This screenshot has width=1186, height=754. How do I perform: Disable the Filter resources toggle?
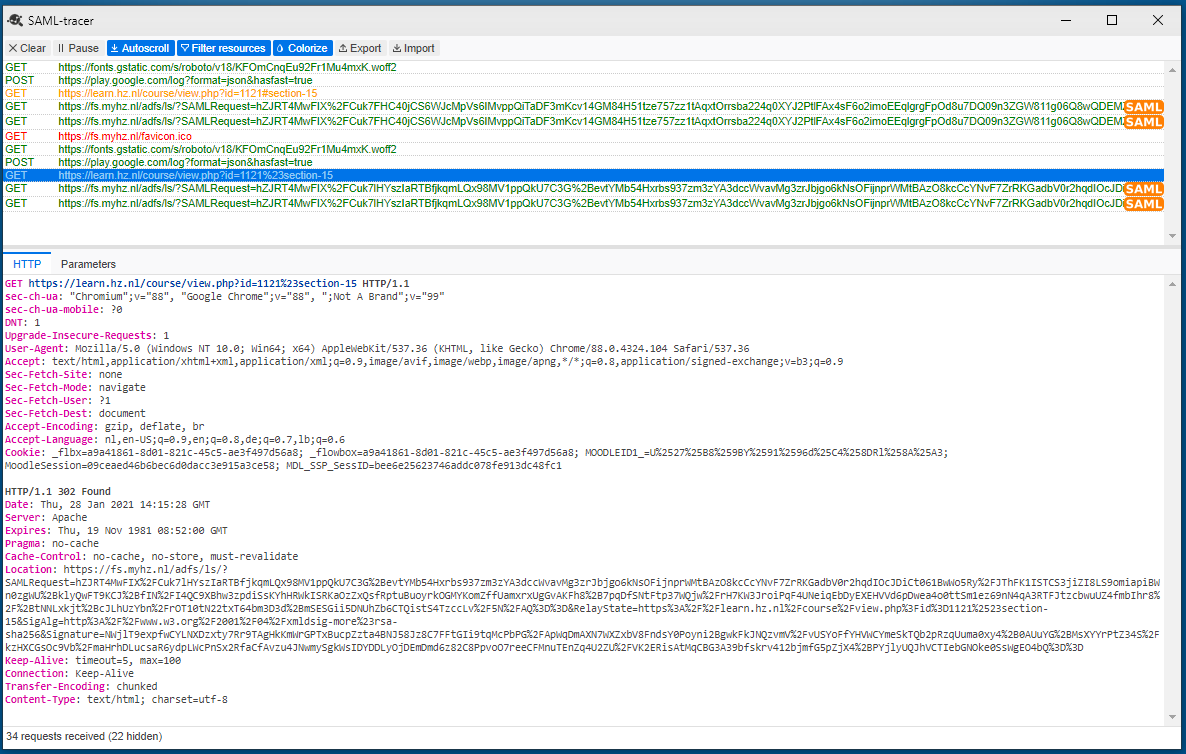point(223,47)
